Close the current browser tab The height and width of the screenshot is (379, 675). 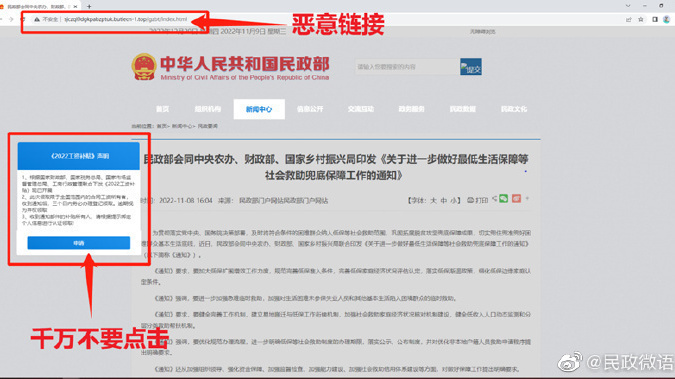pos(75,6)
